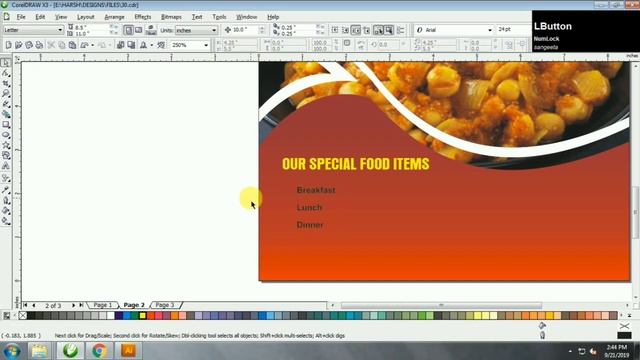
Task: Pick the white swatch in color palette
Action: (111, 316)
